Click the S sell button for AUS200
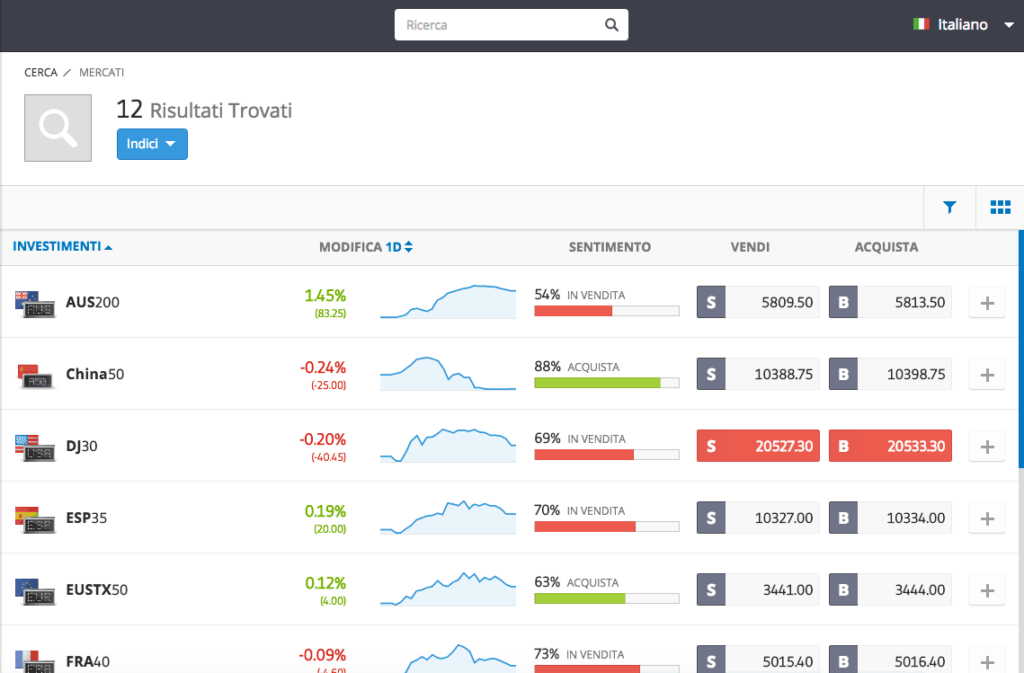The width and height of the screenshot is (1024, 673). [711, 302]
